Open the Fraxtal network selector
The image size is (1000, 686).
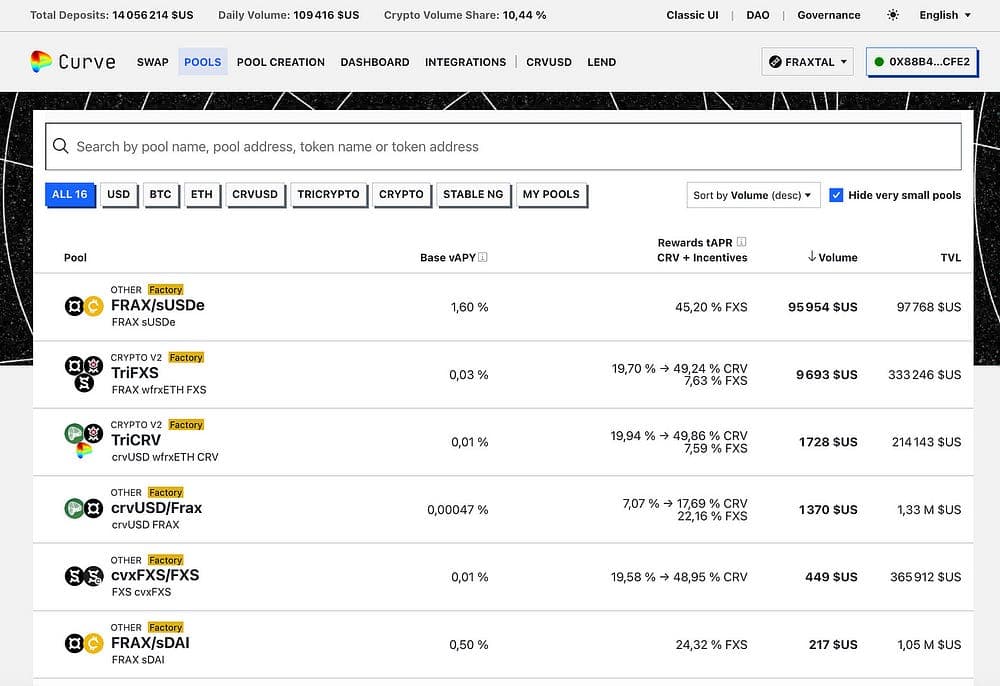[807, 62]
